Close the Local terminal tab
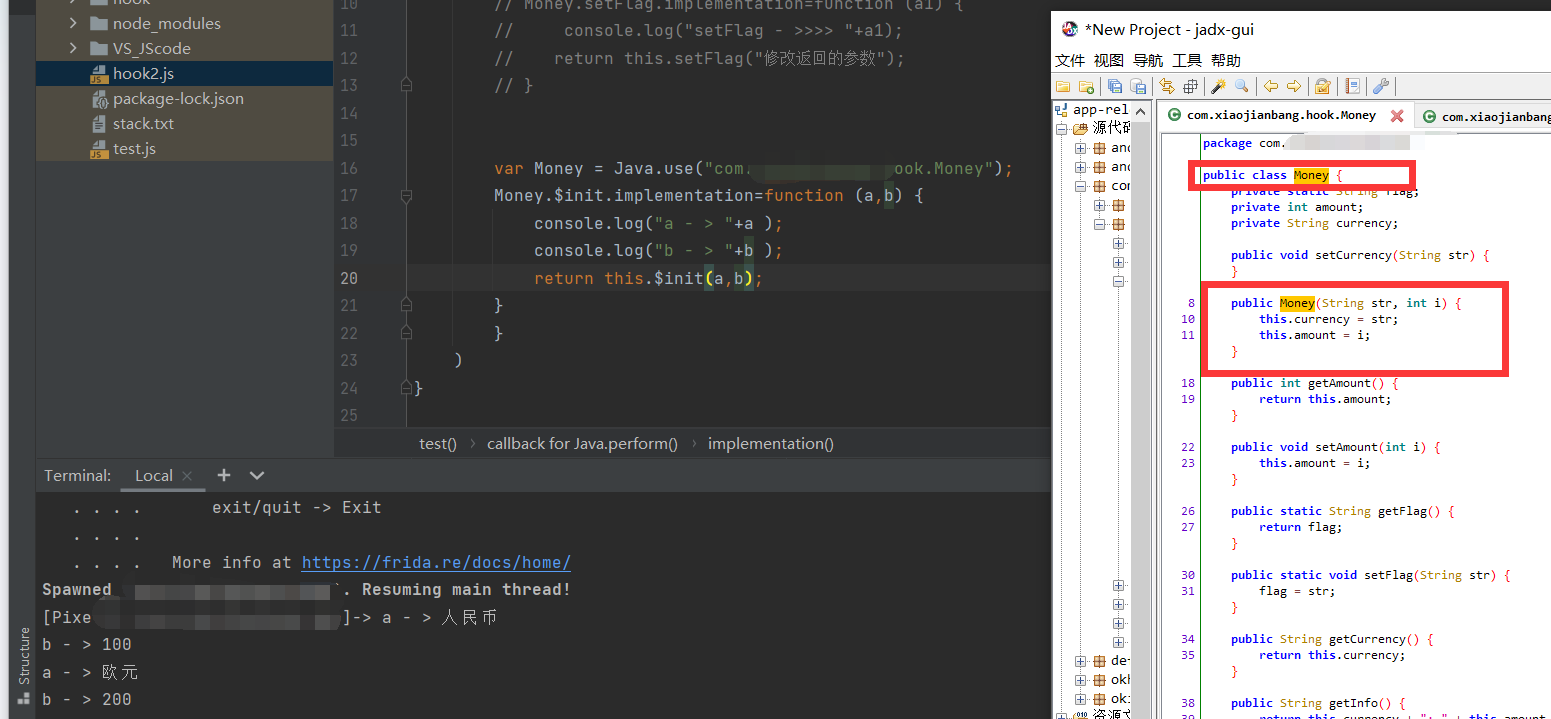This screenshot has width=1551, height=719. click(x=186, y=477)
